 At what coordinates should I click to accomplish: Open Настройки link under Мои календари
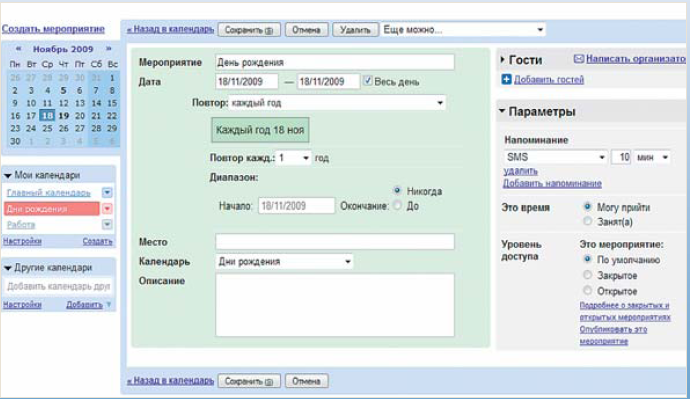(22, 241)
